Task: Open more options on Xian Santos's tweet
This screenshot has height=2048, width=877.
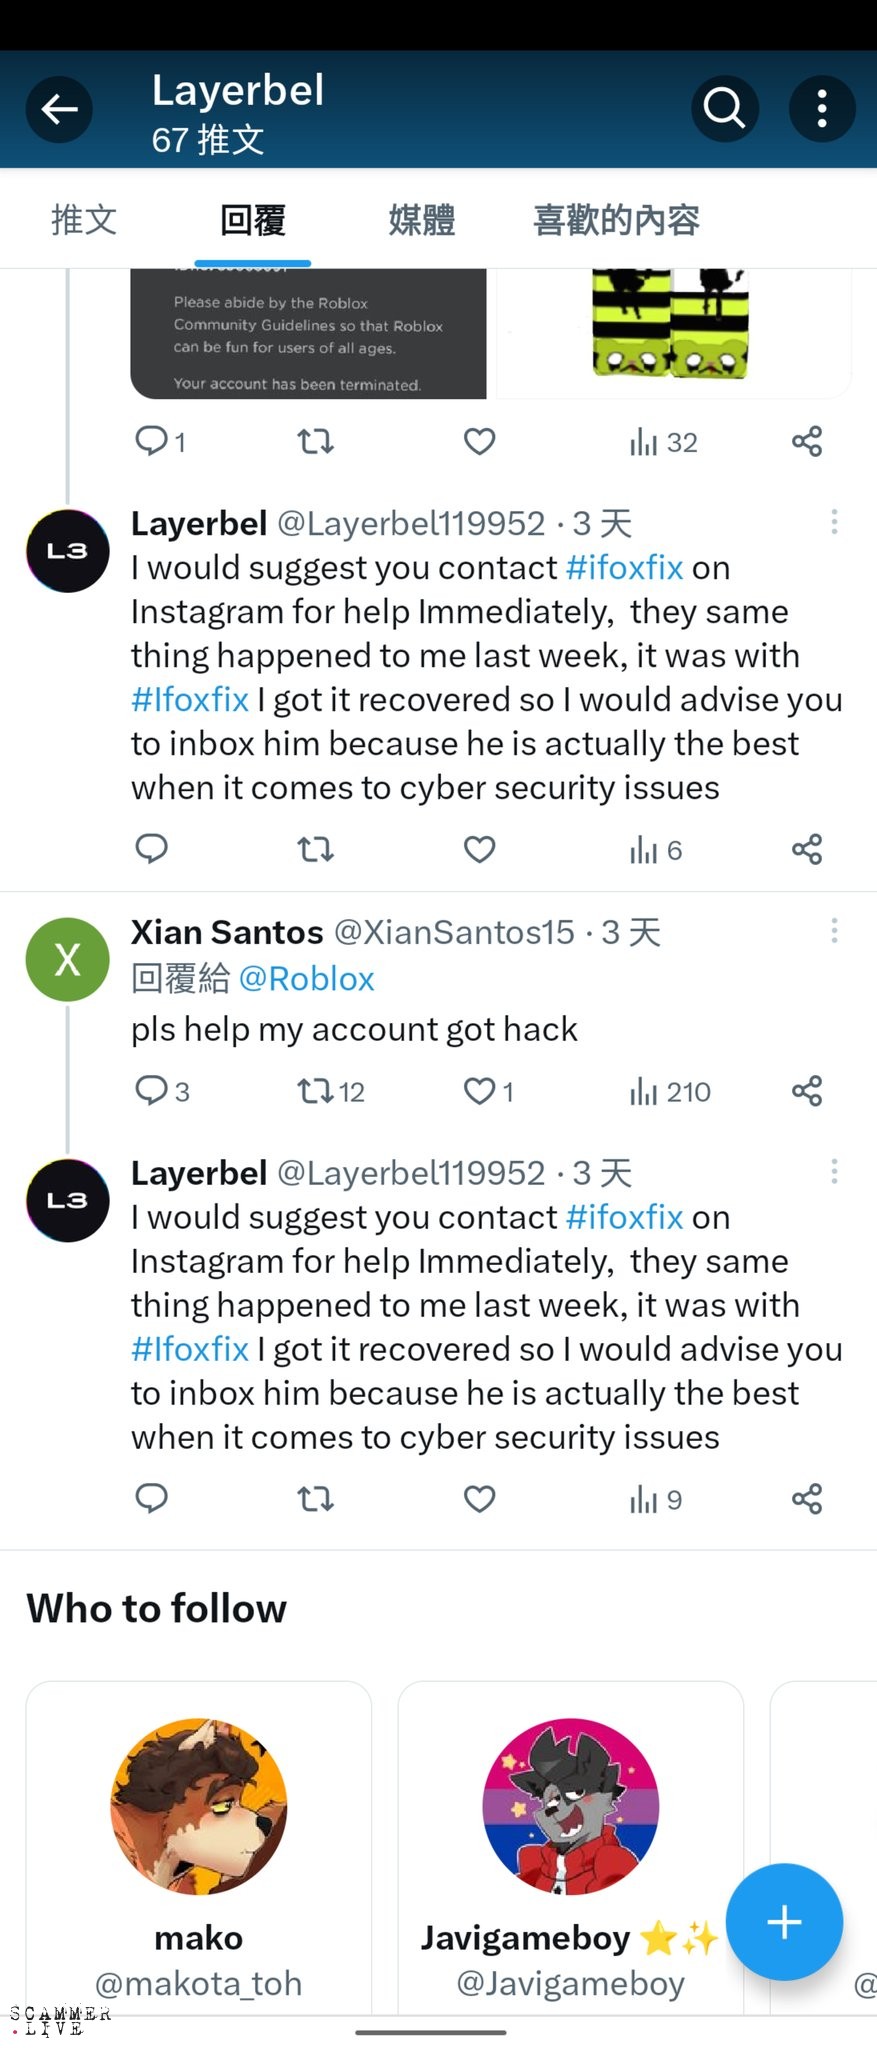Action: click(x=834, y=931)
